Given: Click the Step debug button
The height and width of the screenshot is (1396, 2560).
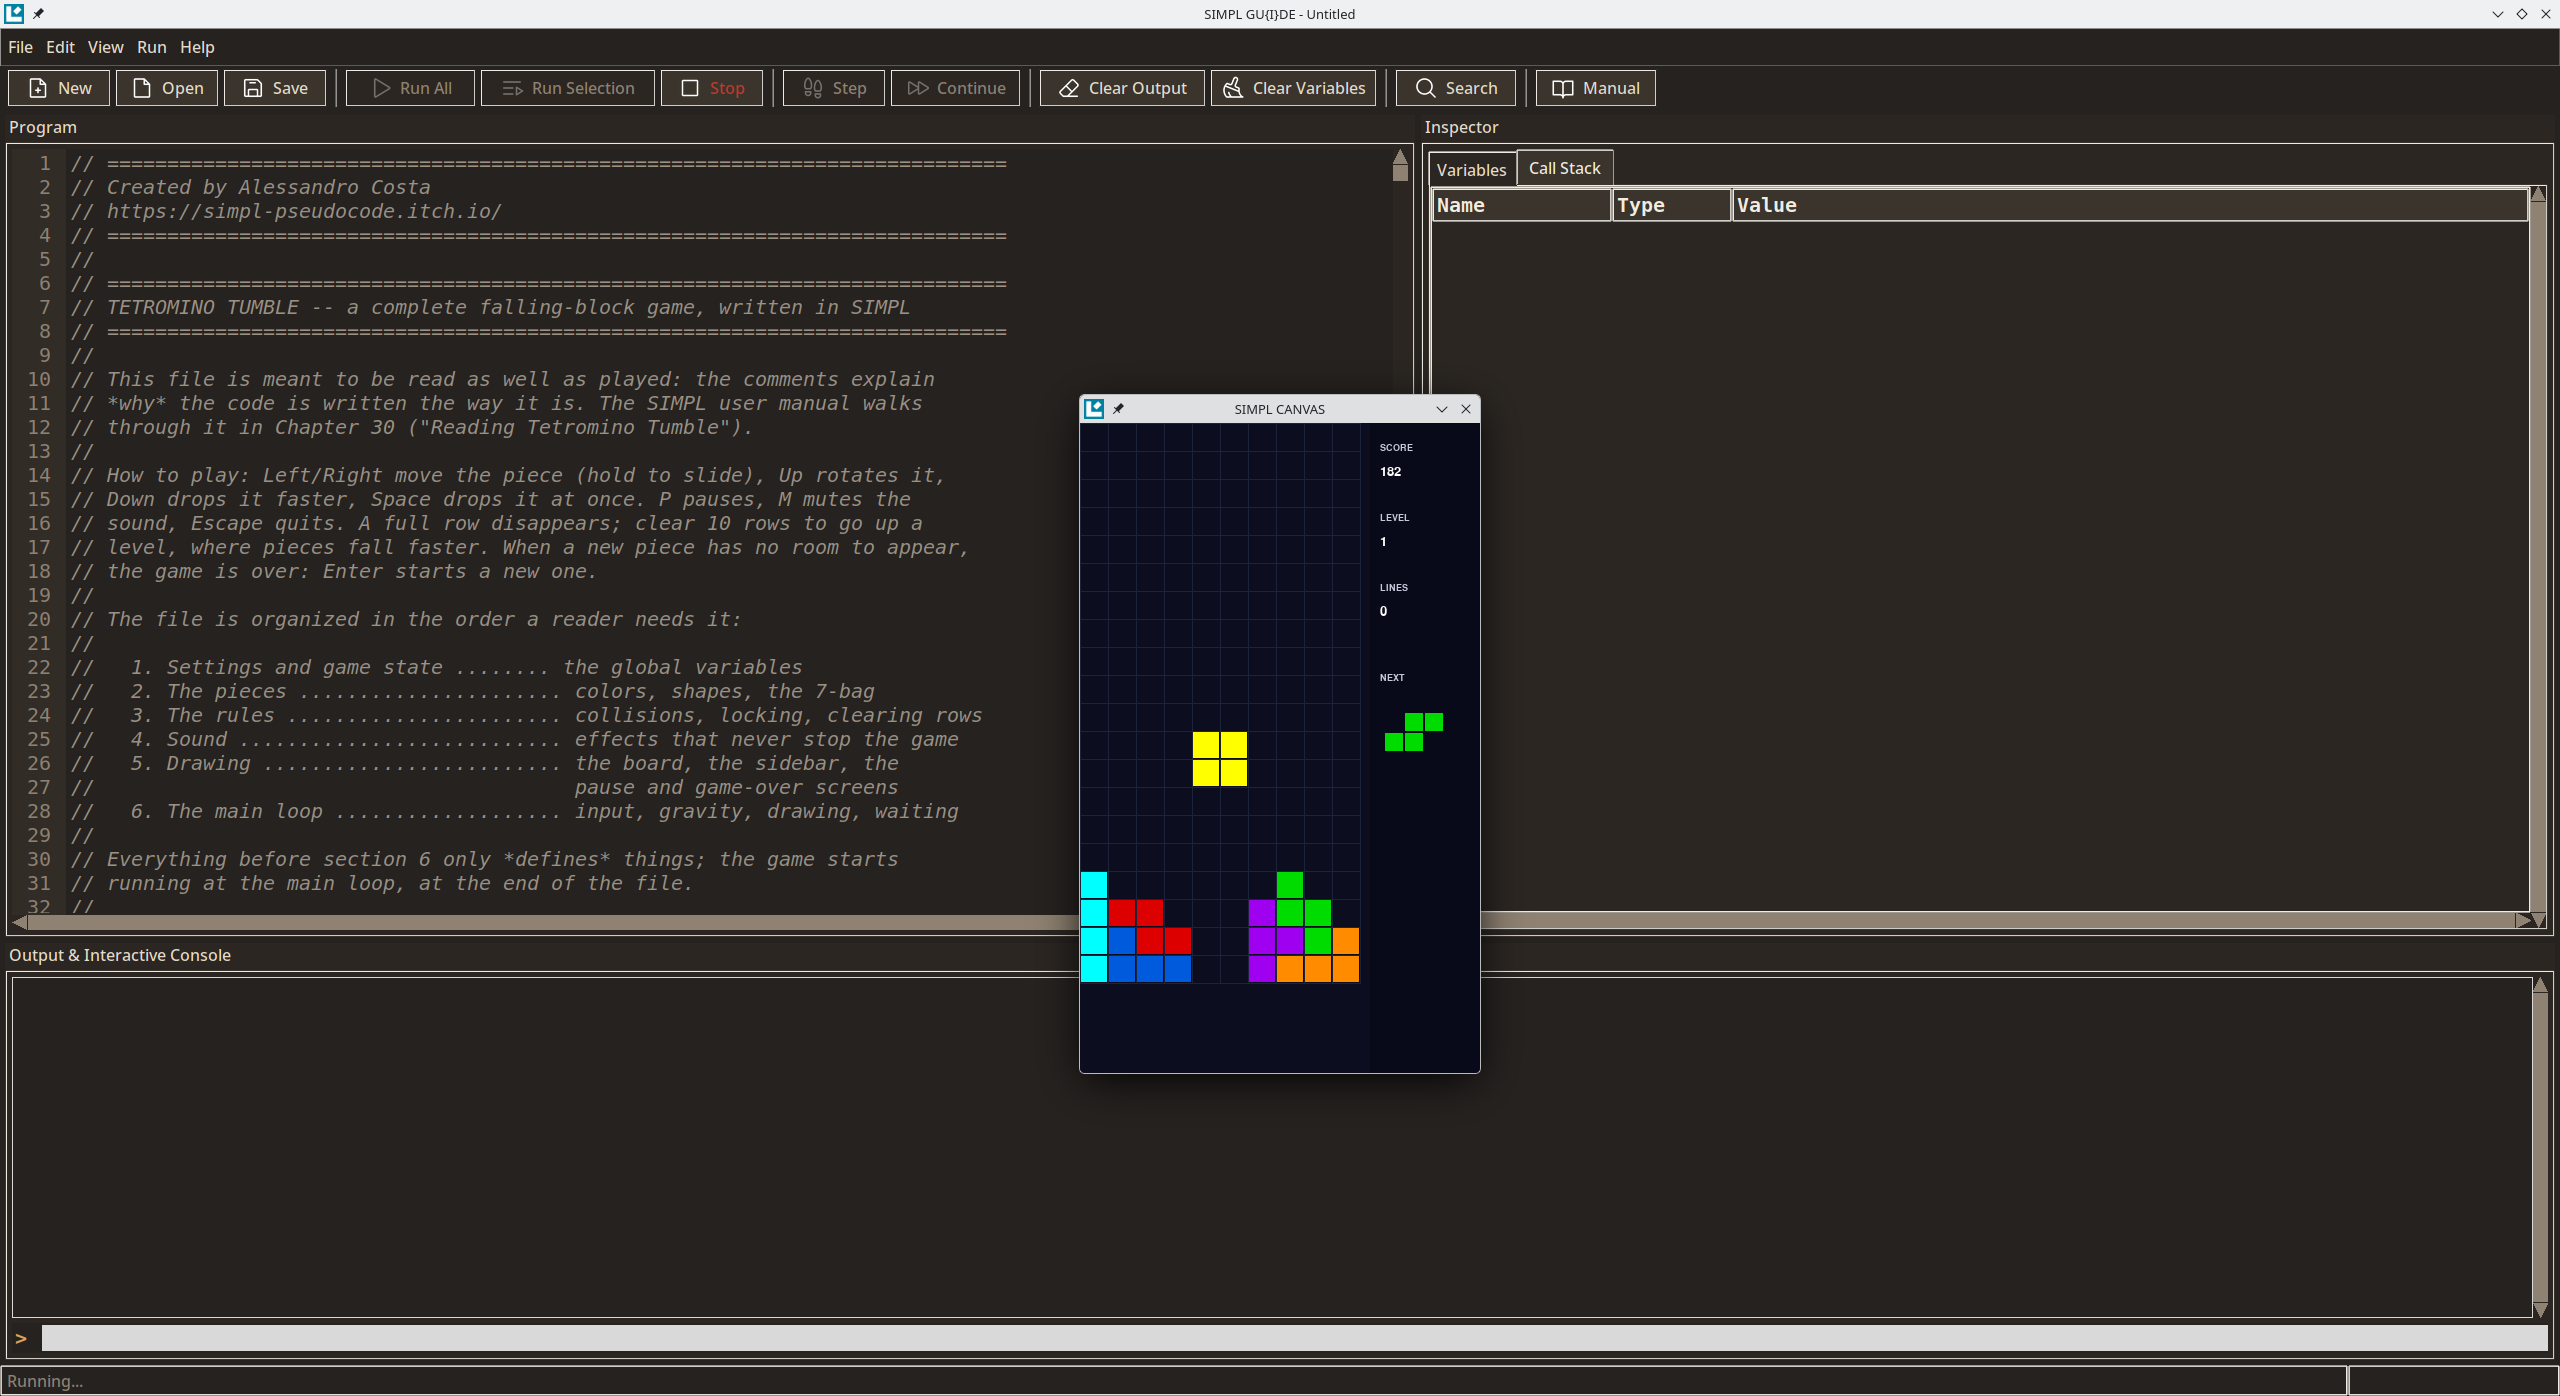Looking at the screenshot, I should tap(834, 88).
